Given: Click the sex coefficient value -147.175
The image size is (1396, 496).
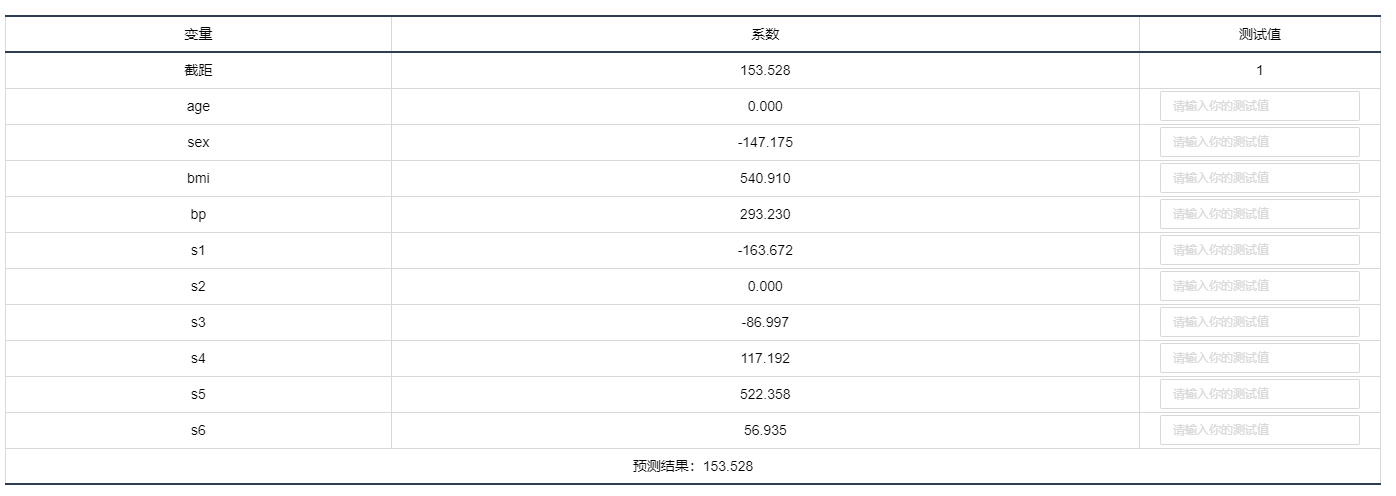Looking at the screenshot, I should [765, 142].
